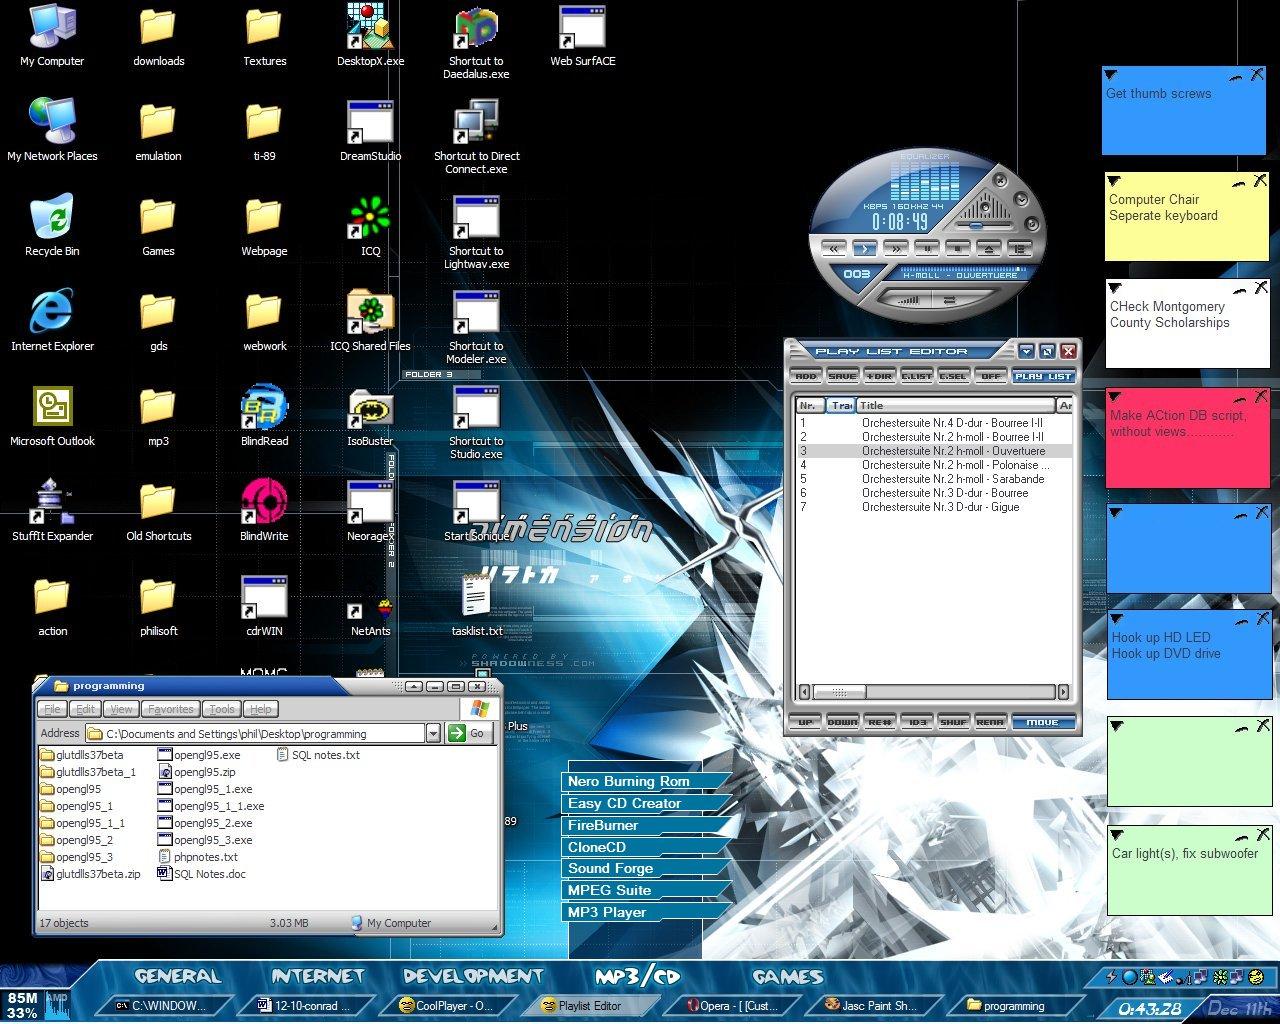Viewport: 1280px width, 1024px height.
Task: Click SAVE in Play List Editor
Action: pos(843,376)
